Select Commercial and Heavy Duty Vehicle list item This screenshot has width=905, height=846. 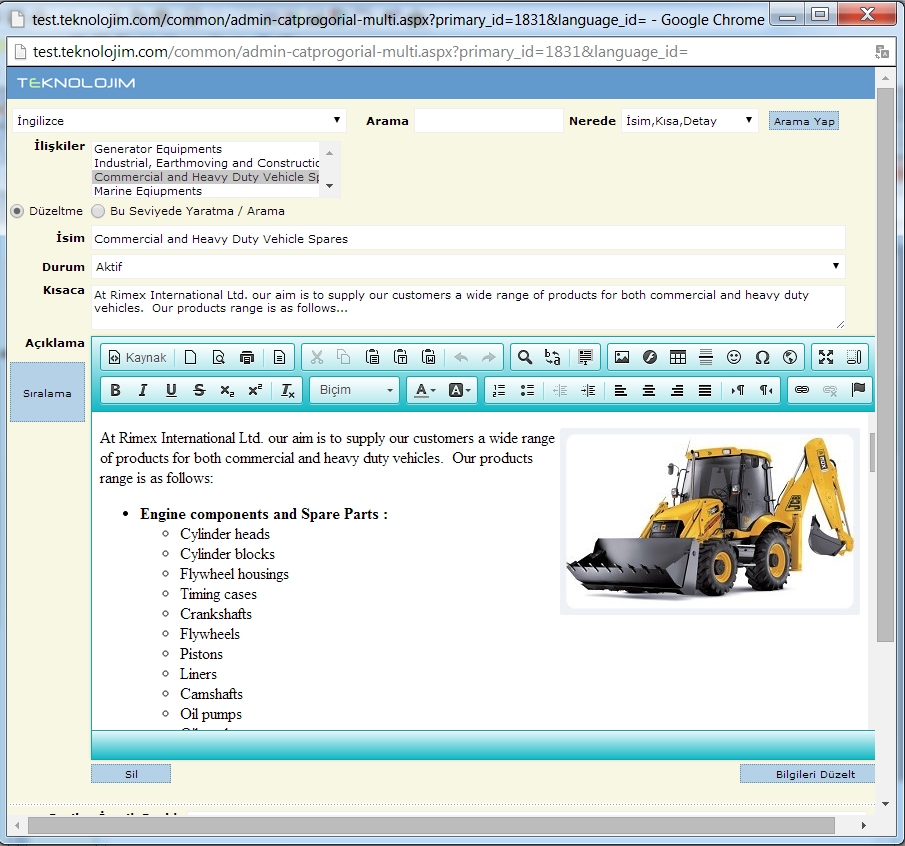[206, 177]
